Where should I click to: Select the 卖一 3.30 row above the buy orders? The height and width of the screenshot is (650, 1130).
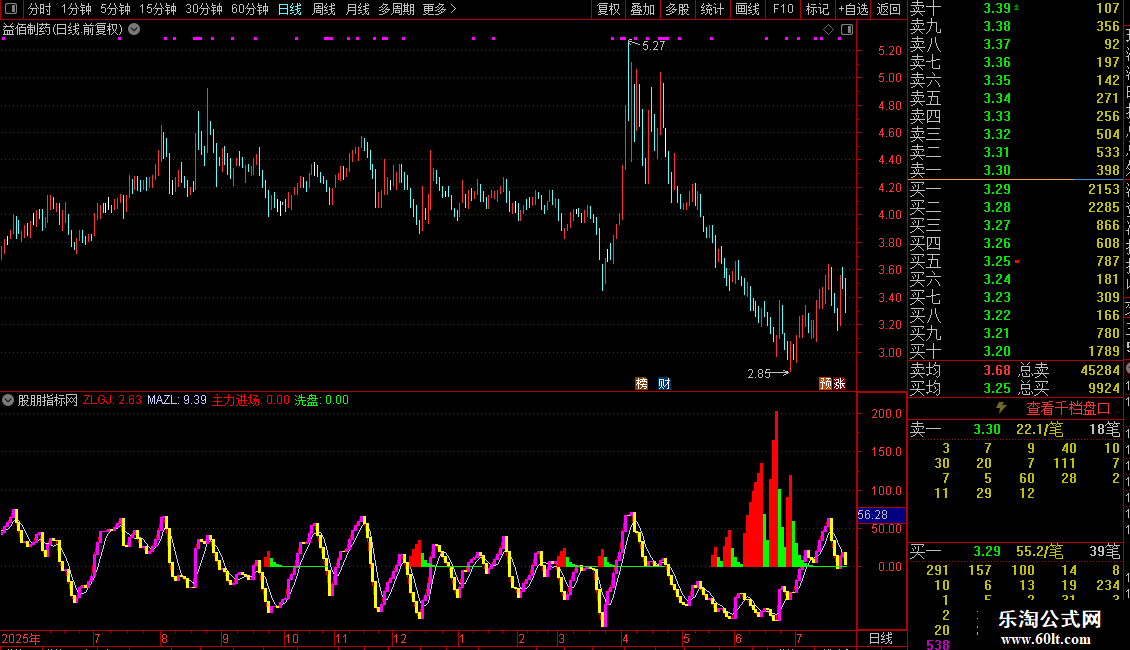click(1015, 170)
